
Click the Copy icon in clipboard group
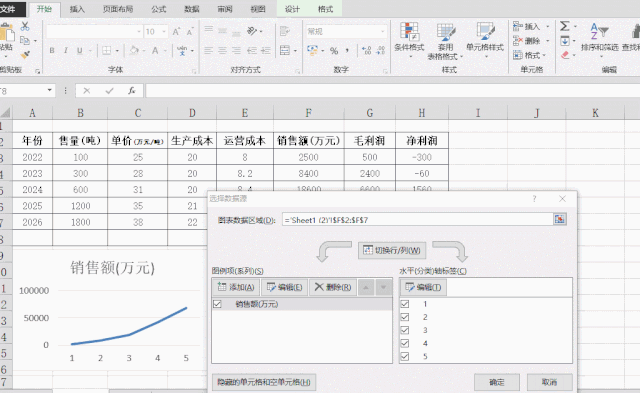pyautogui.click(x=25, y=40)
